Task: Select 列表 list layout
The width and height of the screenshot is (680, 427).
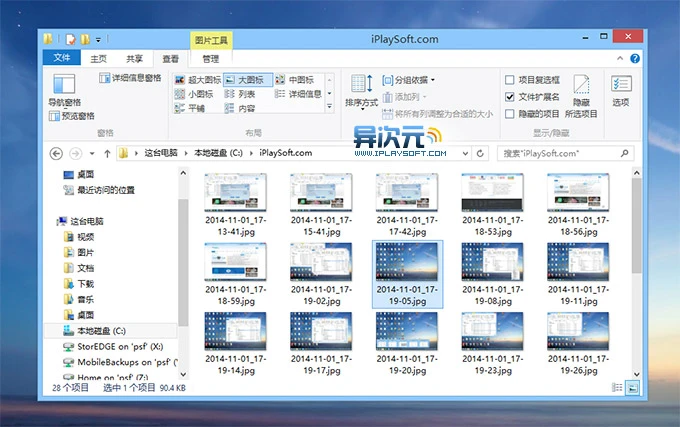Action: click(x=240, y=94)
